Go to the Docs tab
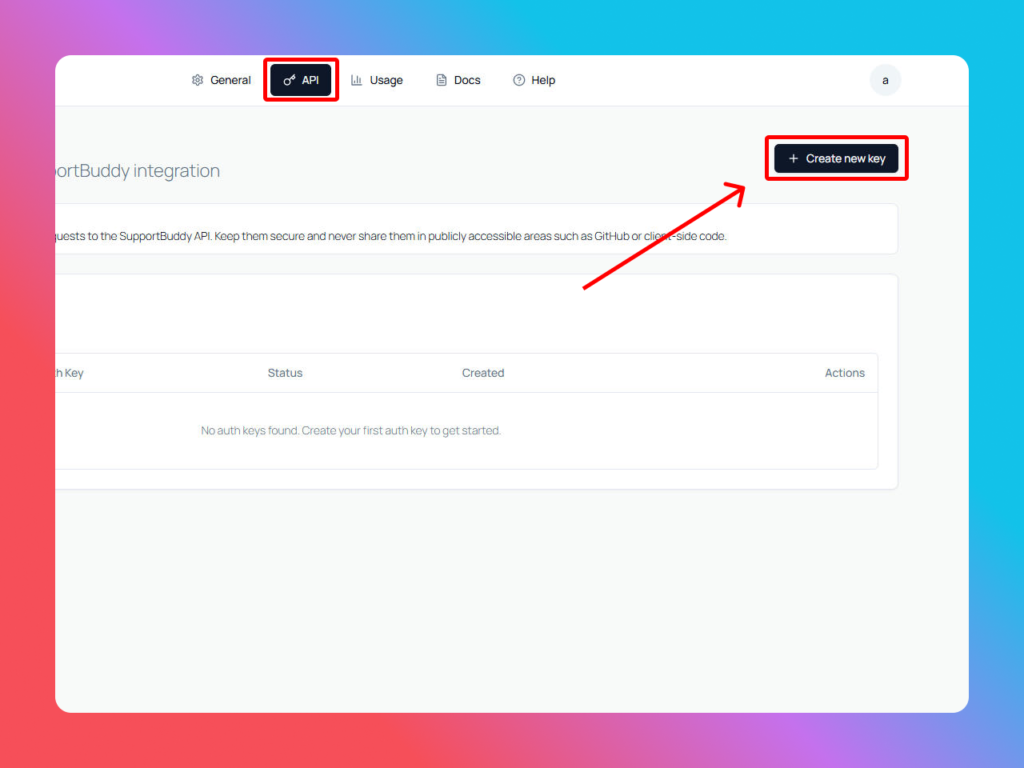Screen dimensions: 1024x768 pos(467,80)
